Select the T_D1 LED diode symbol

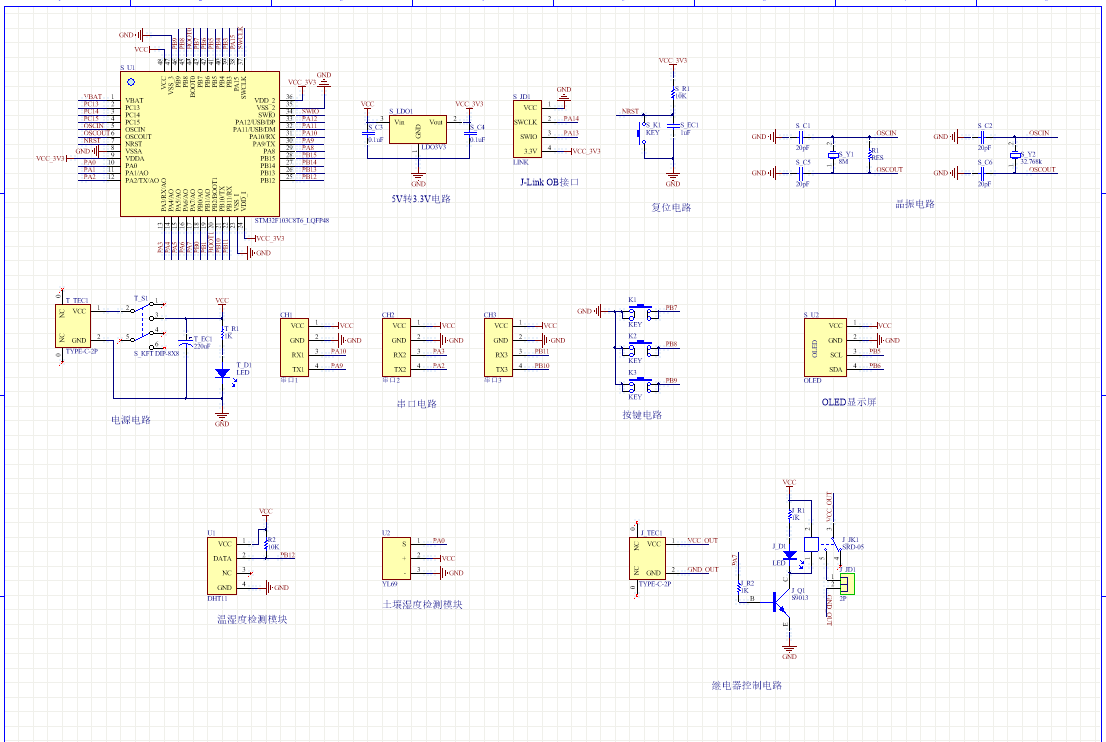[x=222, y=373]
